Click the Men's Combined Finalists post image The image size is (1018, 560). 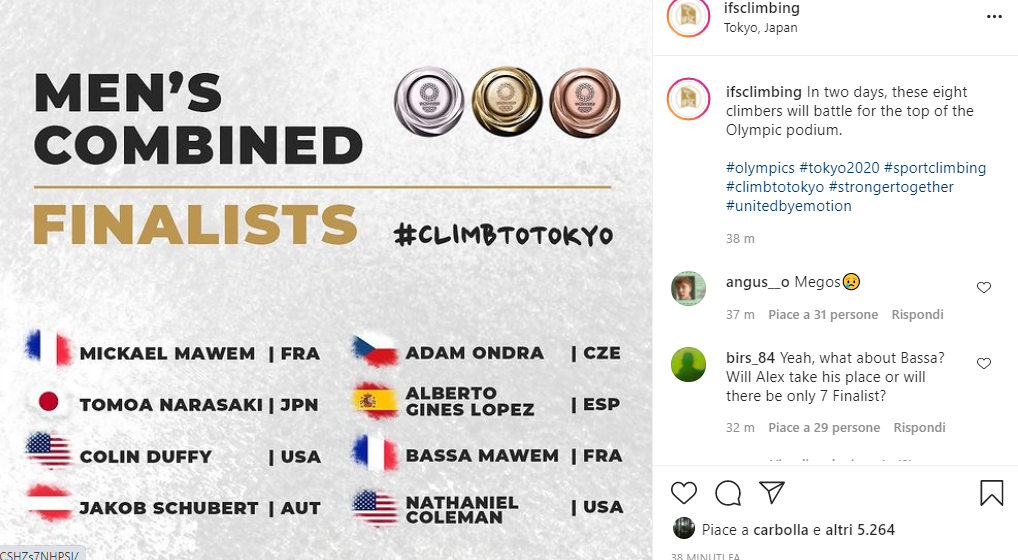click(326, 280)
